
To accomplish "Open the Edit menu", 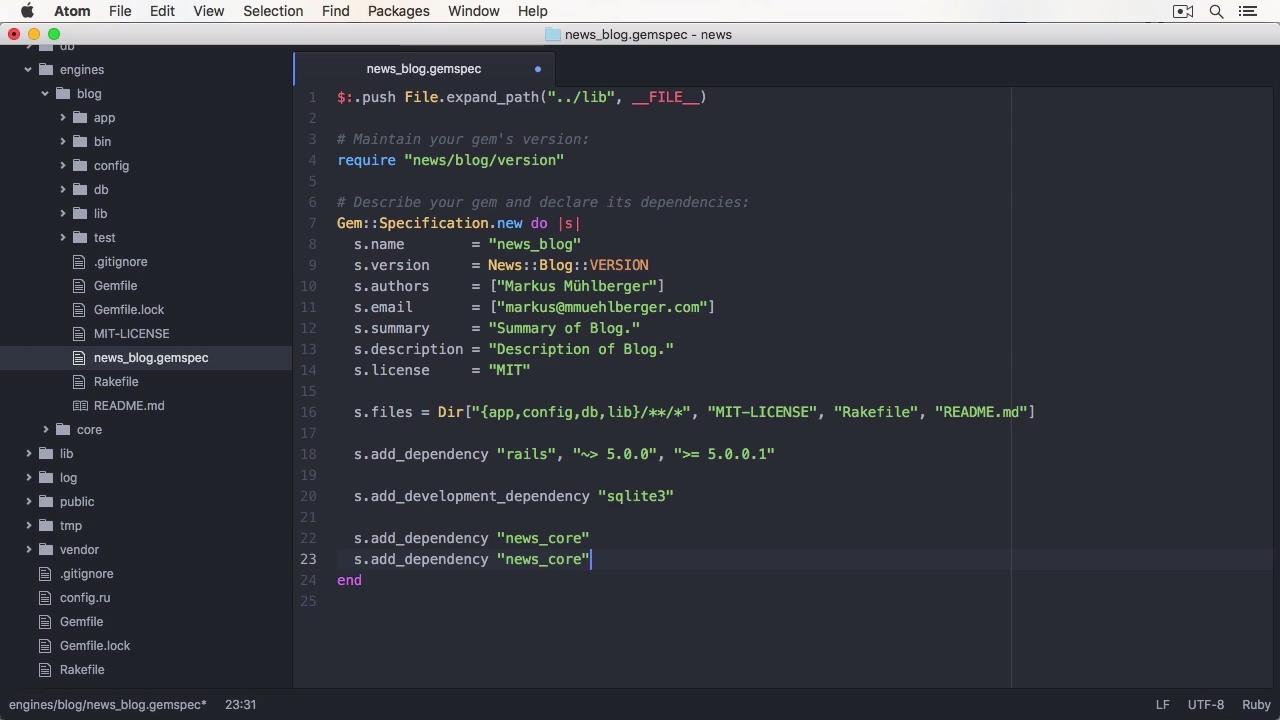I will [162, 11].
